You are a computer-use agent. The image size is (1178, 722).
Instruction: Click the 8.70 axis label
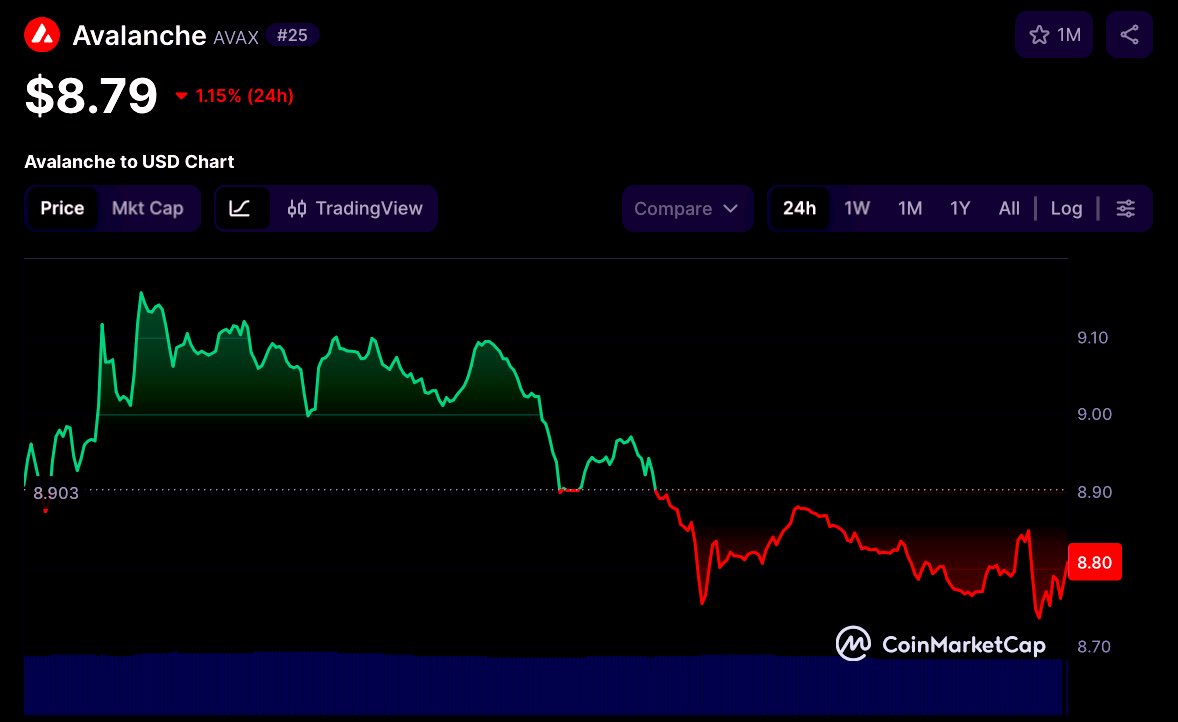1093,646
